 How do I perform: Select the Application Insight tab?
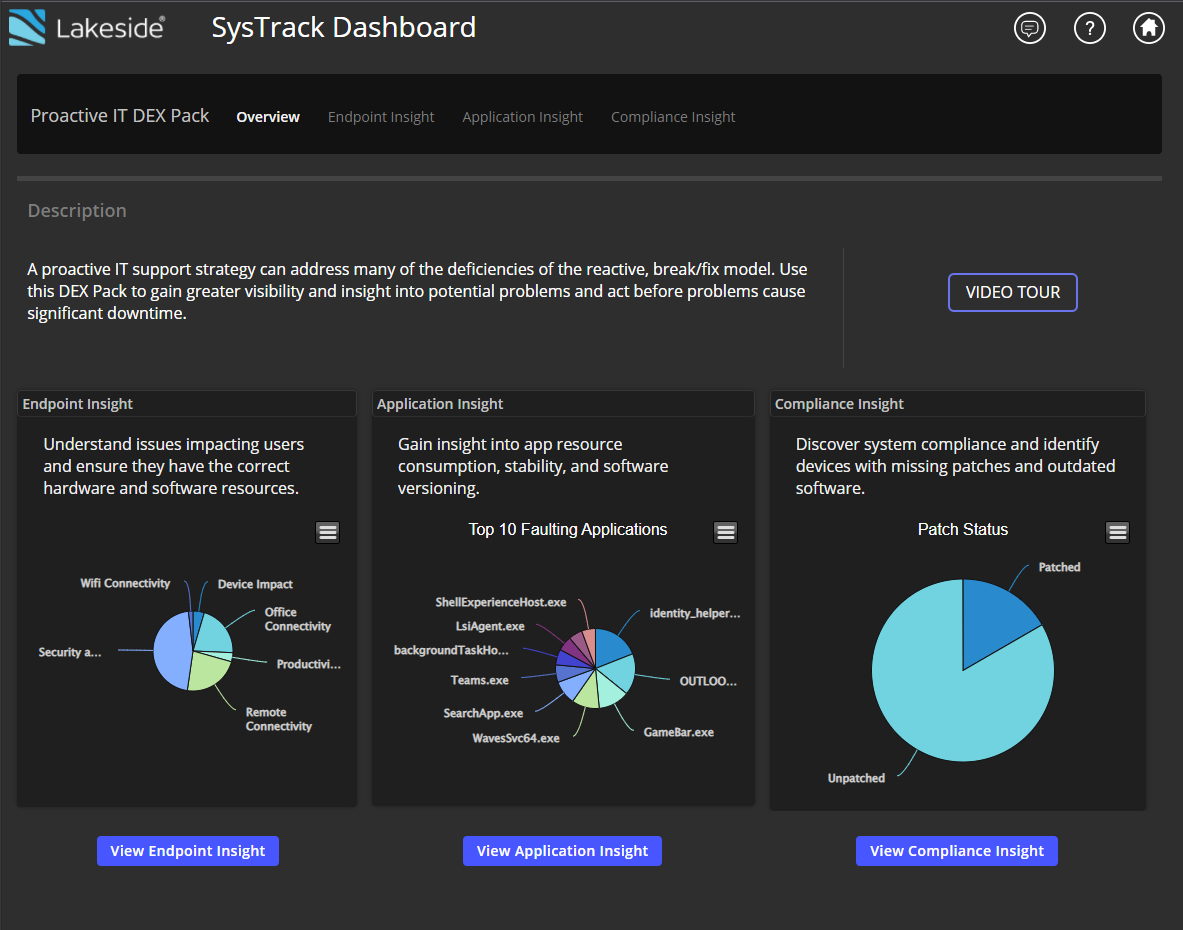pyautogui.click(x=522, y=117)
